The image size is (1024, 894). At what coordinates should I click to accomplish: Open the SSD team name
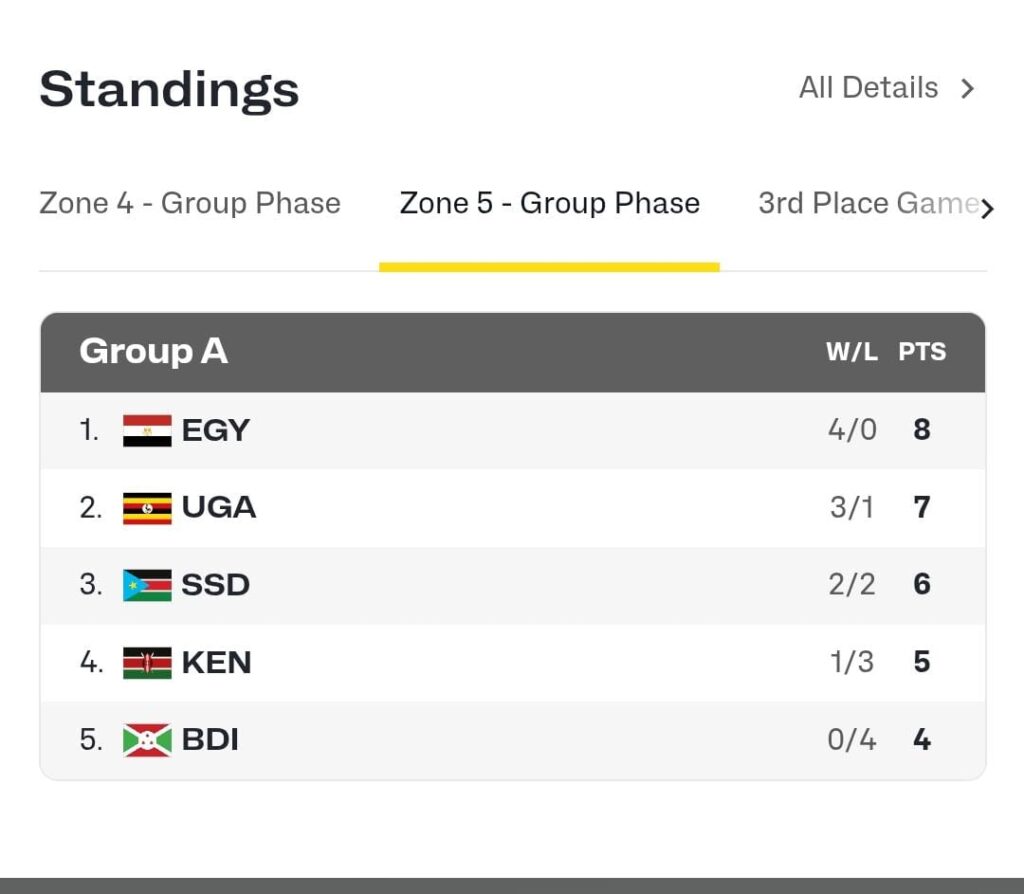click(x=215, y=585)
